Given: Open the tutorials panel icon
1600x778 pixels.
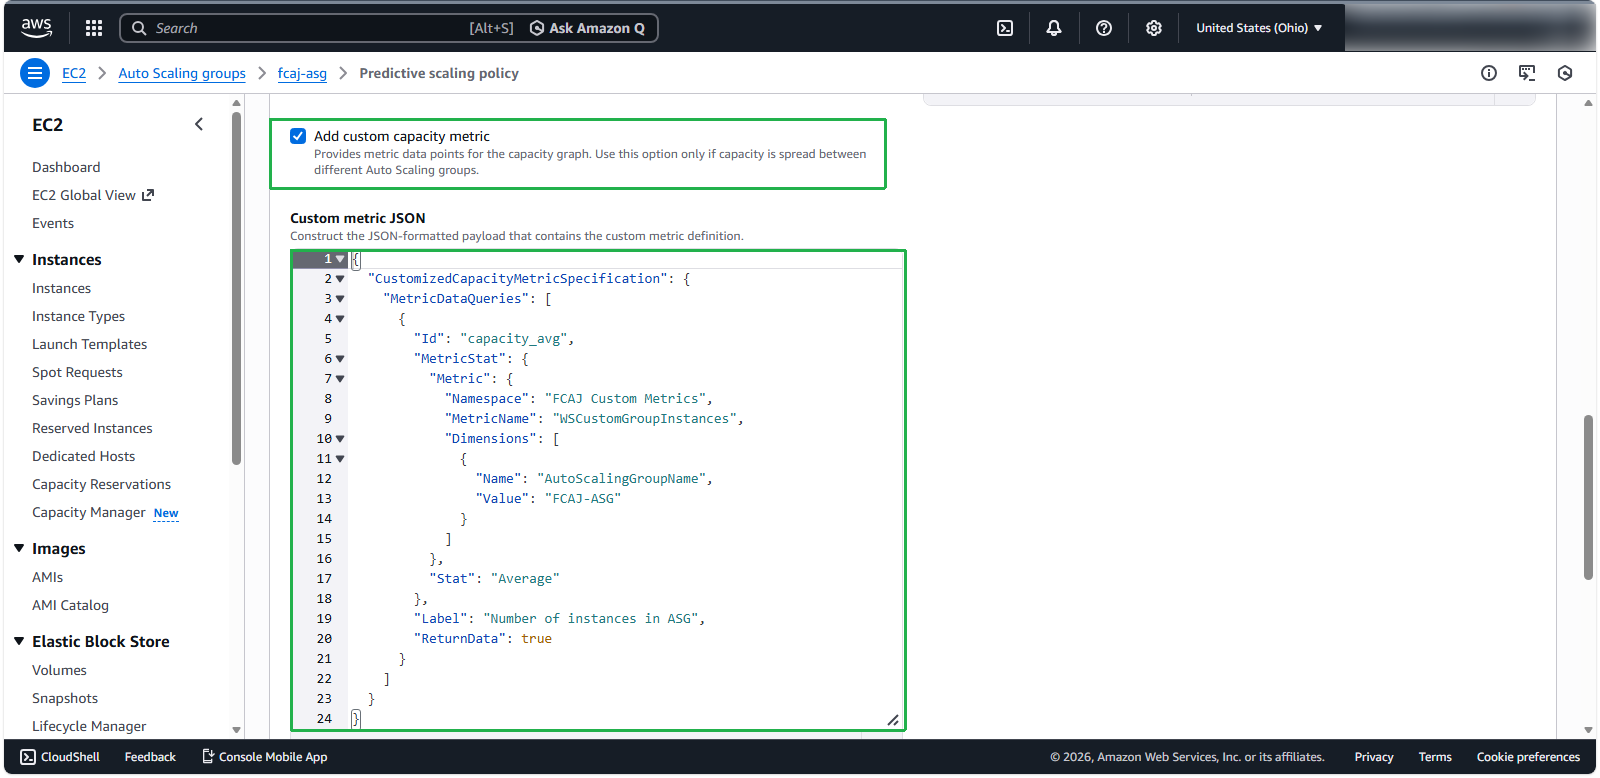Looking at the screenshot, I should click(1527, 73).
